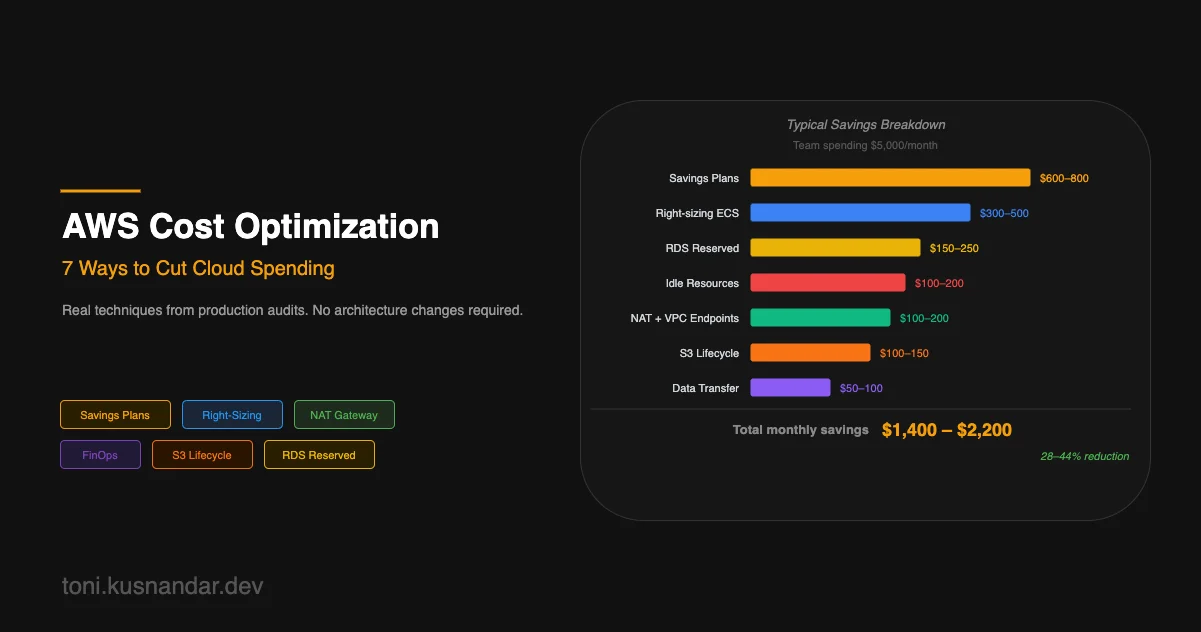Screen dimensions: 1201x632
Task: Click the $600–800 savings value
Action: coord(1064,178)
